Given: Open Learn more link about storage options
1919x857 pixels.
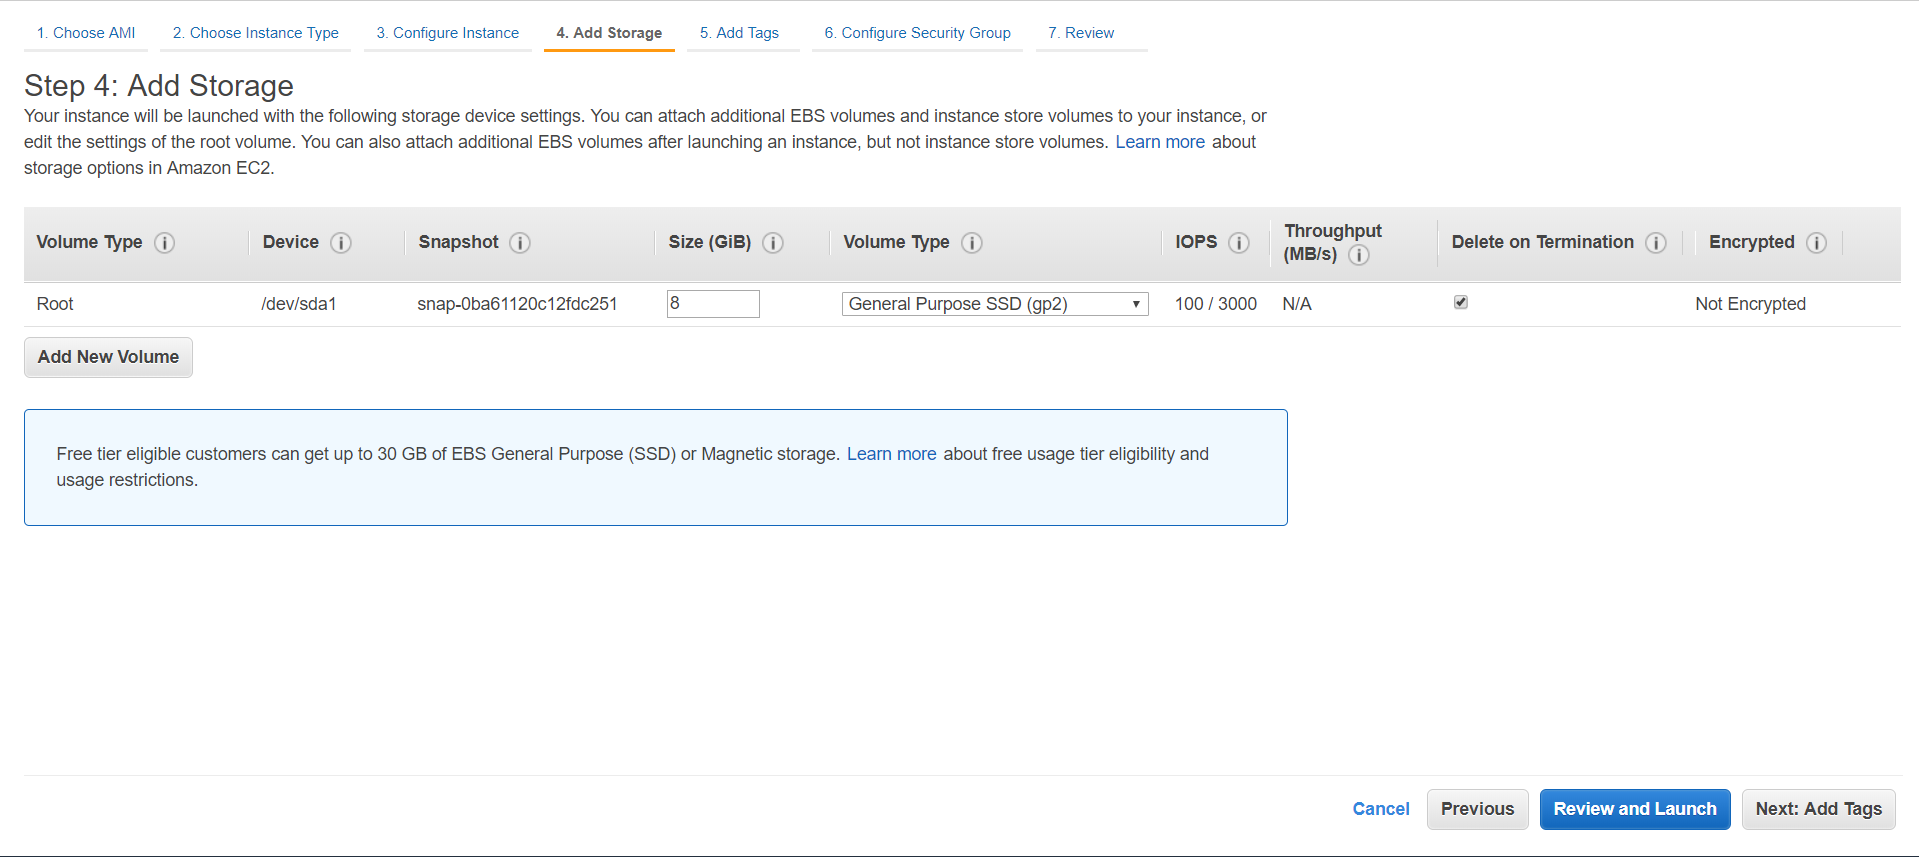Looking at the screenshot, I should coord(1160,142).
